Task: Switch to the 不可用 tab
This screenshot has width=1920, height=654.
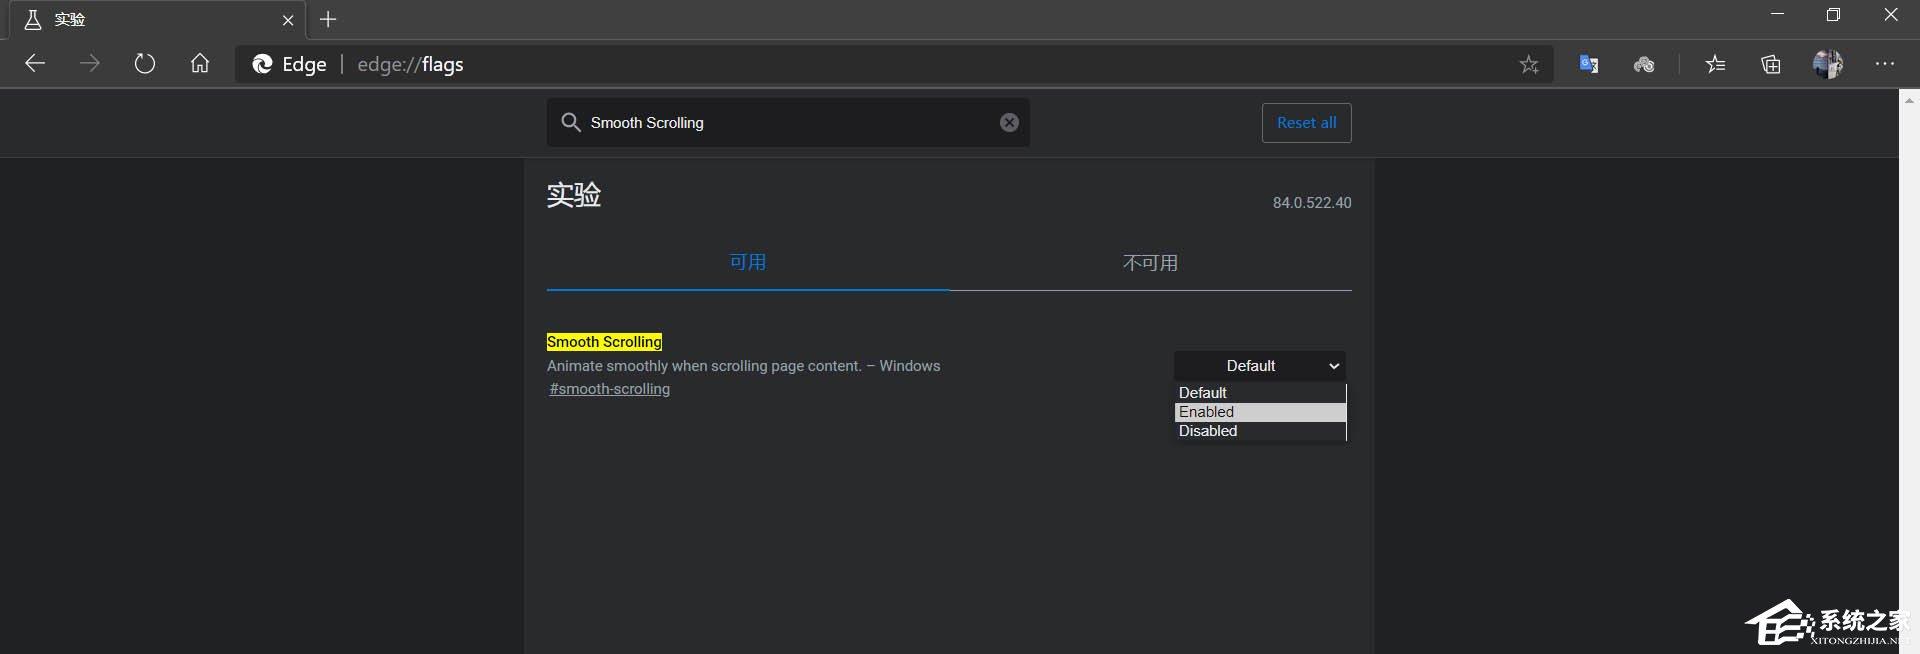Action: [1150, 263]
